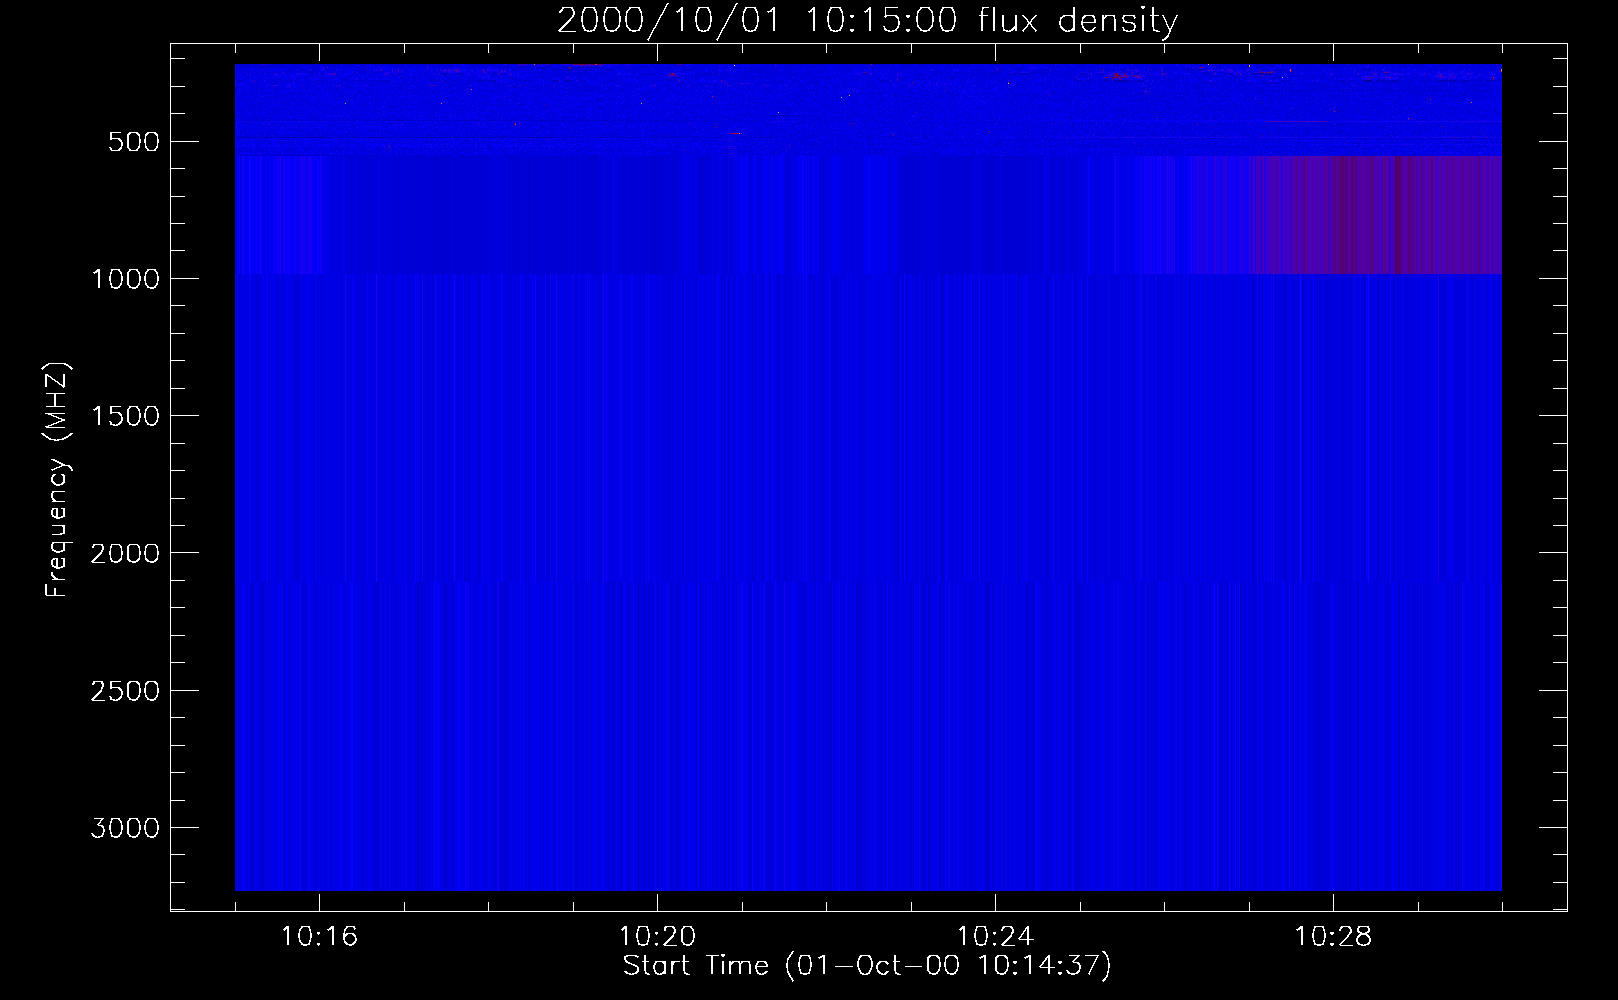This screenshot has width=1618, height=1000.
Task: Select the '1000' frequency axis label
Action: 125,279
